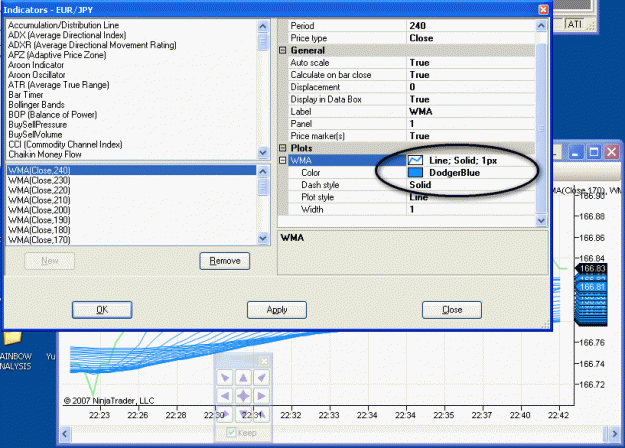Click chart horizontal scrollbar right arrow
625x448 pixels.
(613, 433)
